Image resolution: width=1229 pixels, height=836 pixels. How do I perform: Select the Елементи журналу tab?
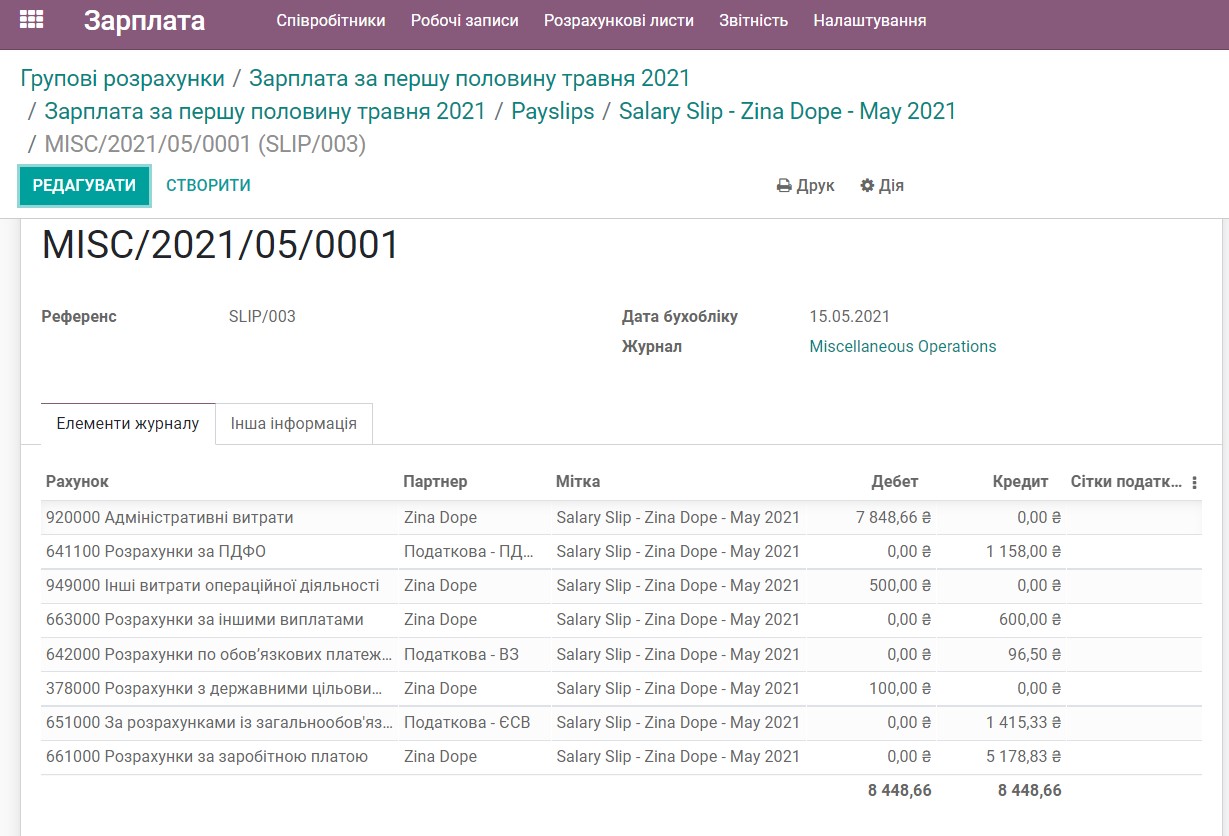click(x=127, y=423)
